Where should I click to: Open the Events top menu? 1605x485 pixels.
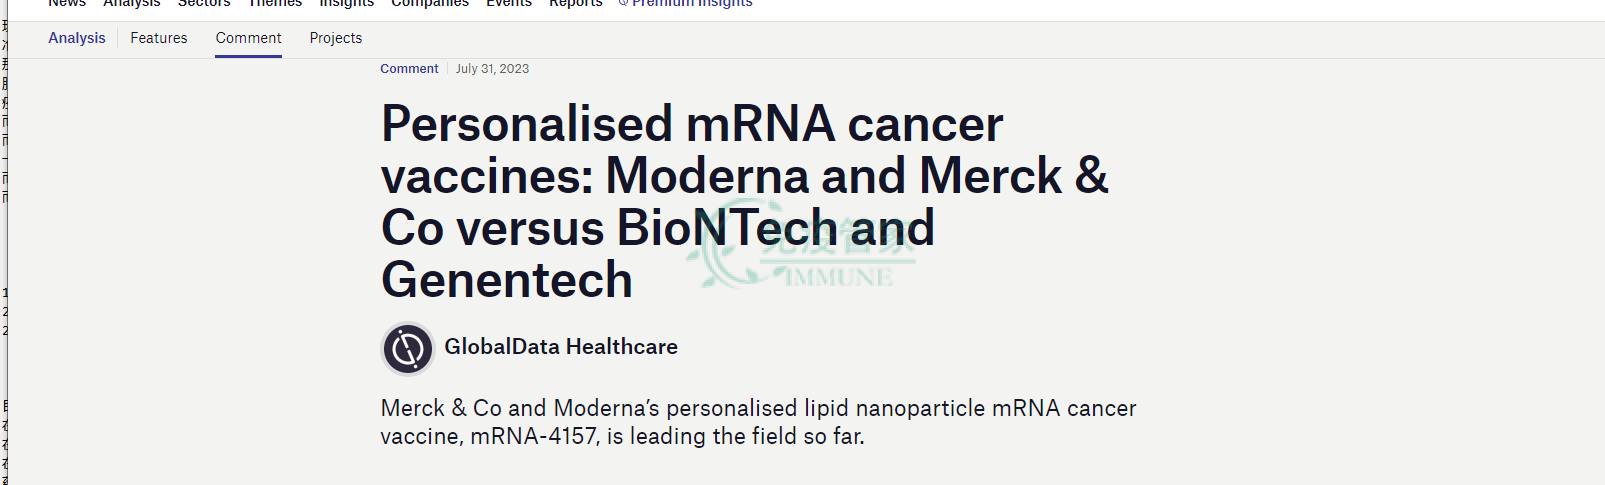click(509, 3)
